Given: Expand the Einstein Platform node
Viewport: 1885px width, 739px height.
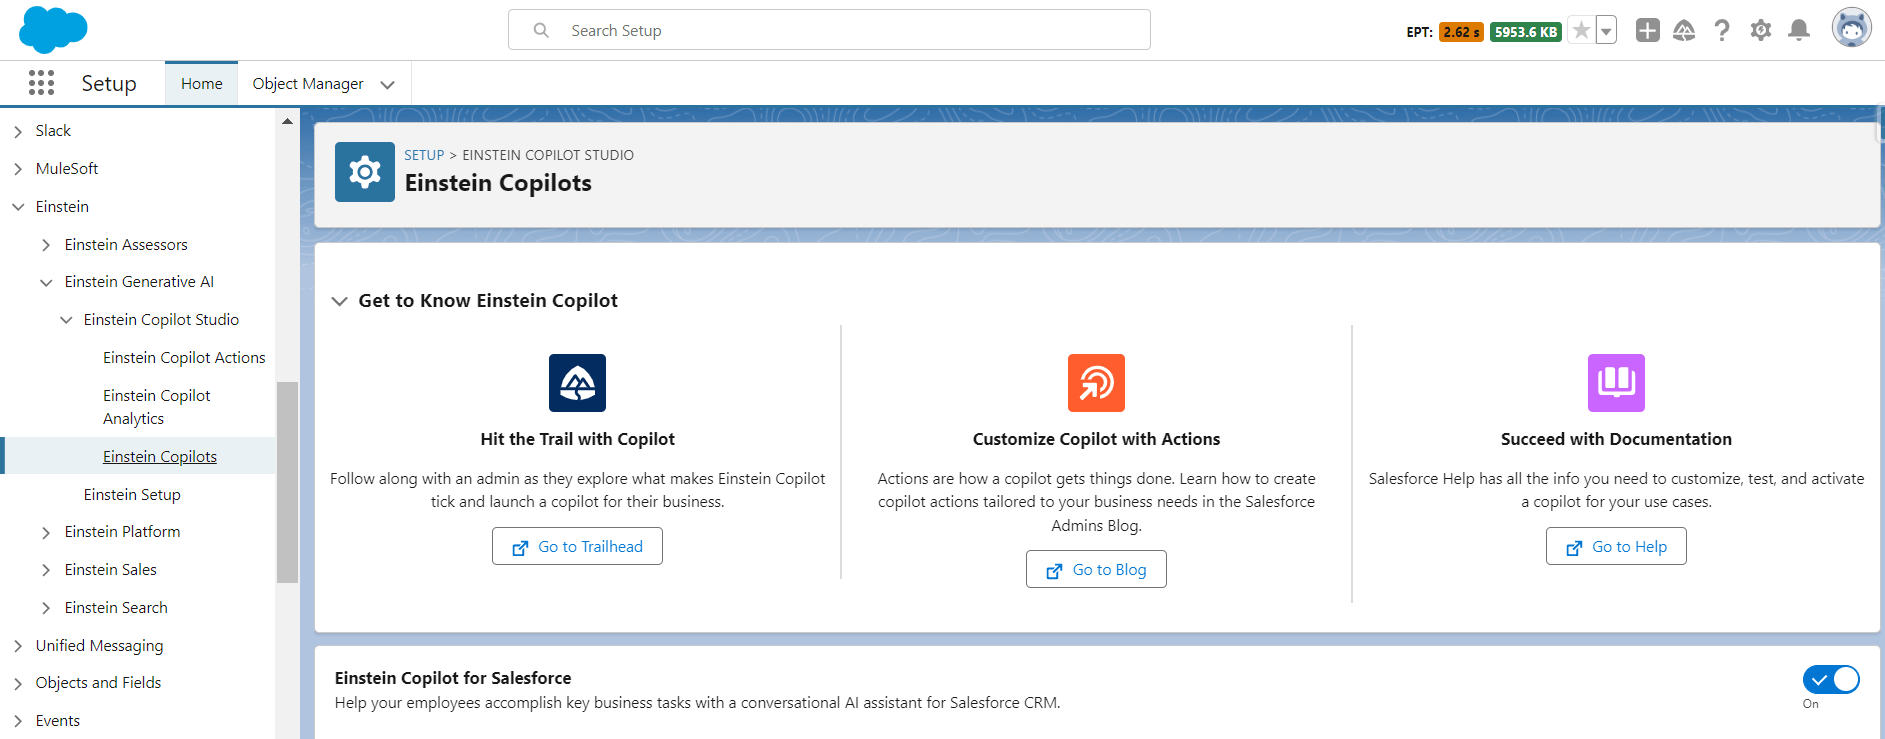Looking at the screenshot, I should 46,533.
